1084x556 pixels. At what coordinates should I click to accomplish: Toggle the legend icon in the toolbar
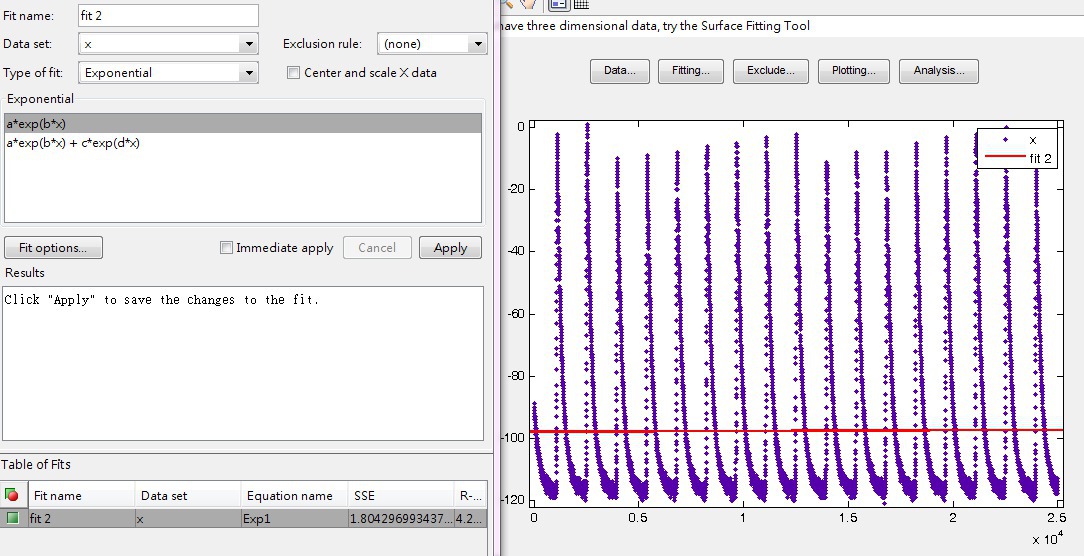(x=560, y=5)
